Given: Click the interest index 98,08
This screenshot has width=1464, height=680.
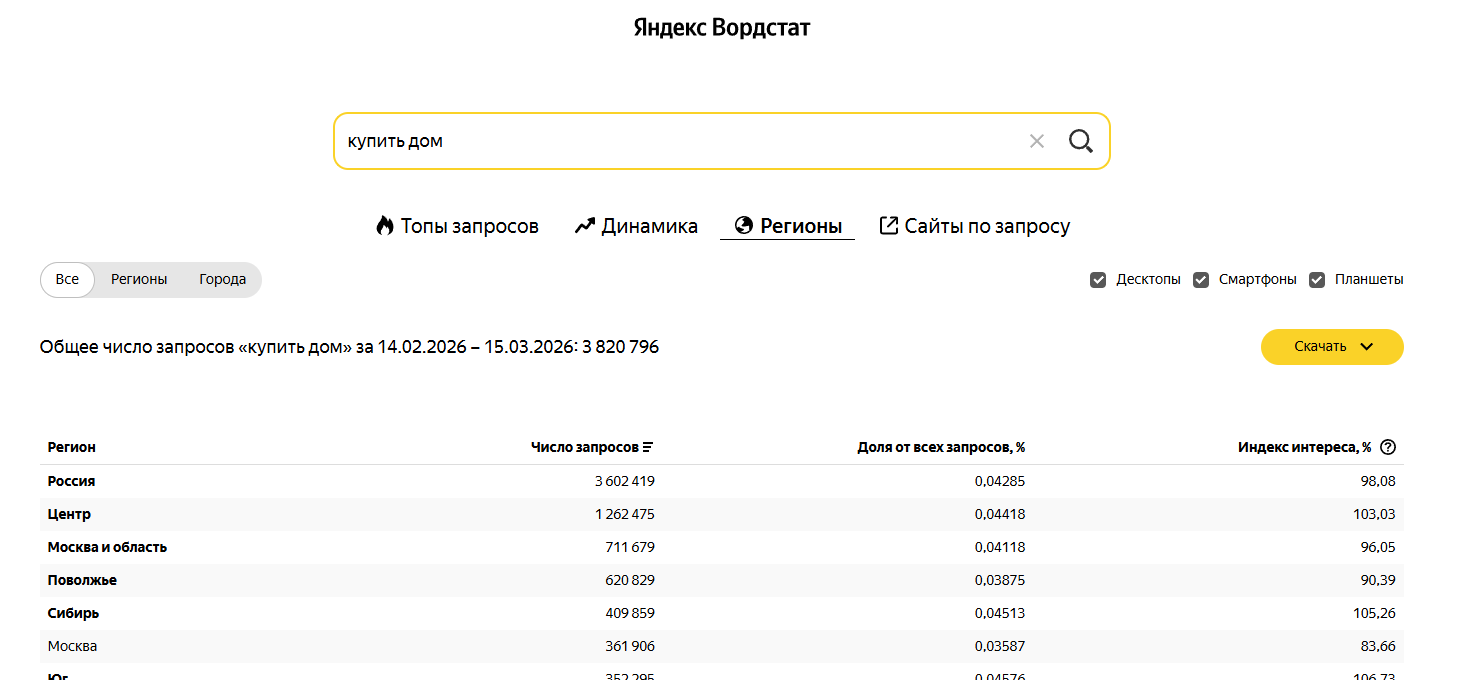Looking at the screenshot, I should (1377, 481).
